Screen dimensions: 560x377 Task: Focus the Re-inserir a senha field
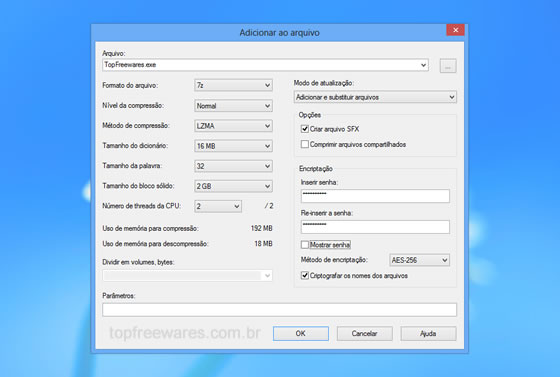click(x=375, y=227)
